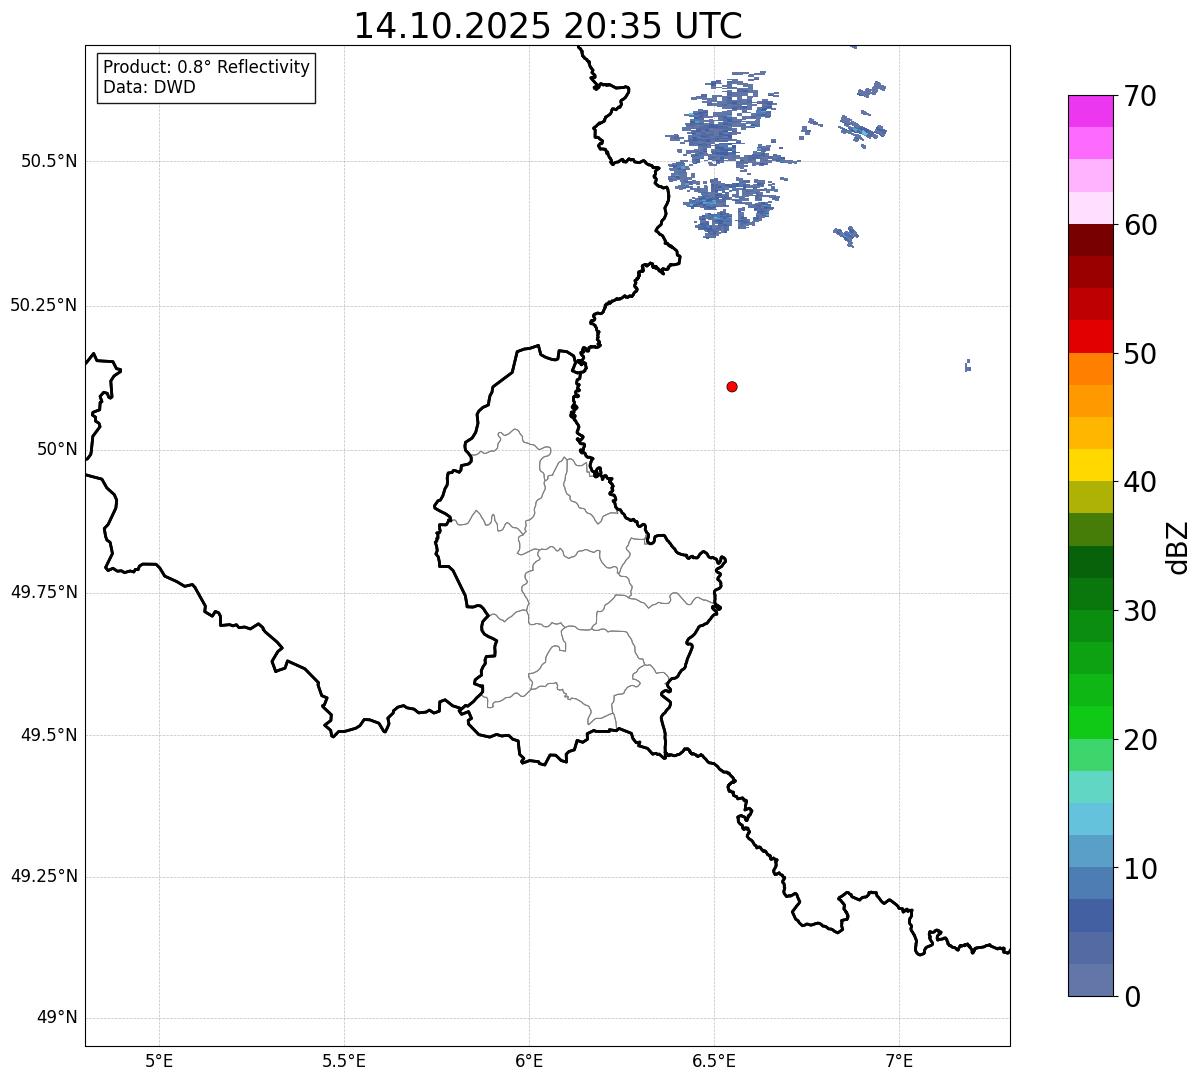Click the 10 tick label on colorbar
1202x1081 pixels.
(x=1140, y=869)
